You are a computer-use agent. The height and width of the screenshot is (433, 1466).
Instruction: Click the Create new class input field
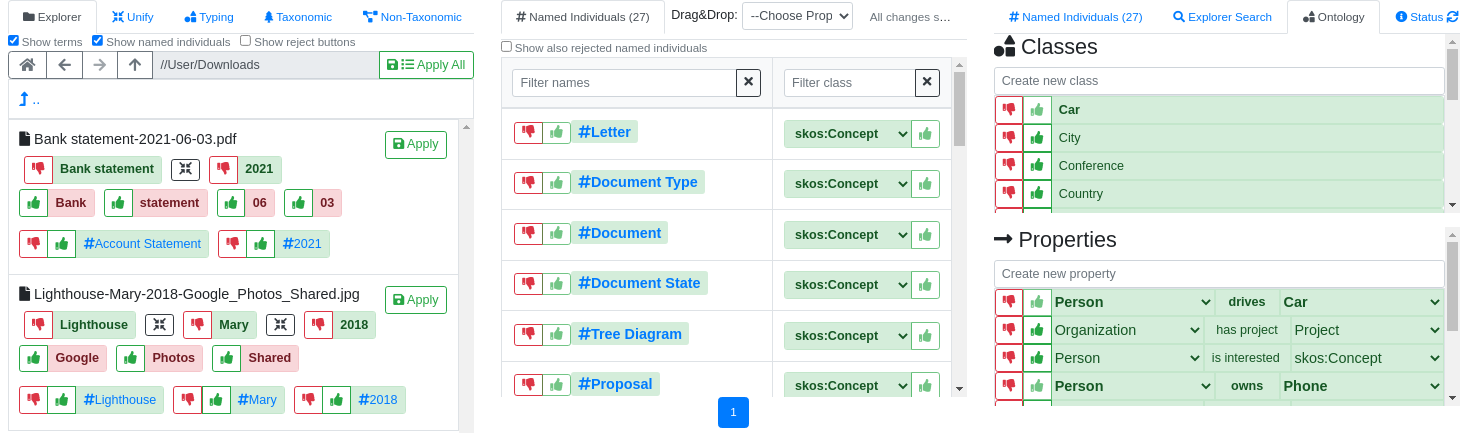(x=1219, y=81)
